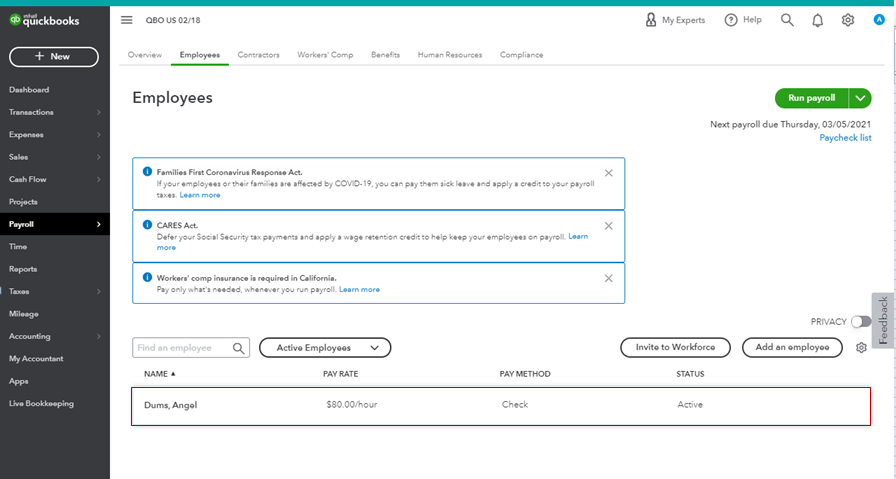Open the account avatar menu
896x479 pixels.
point(879,20)
